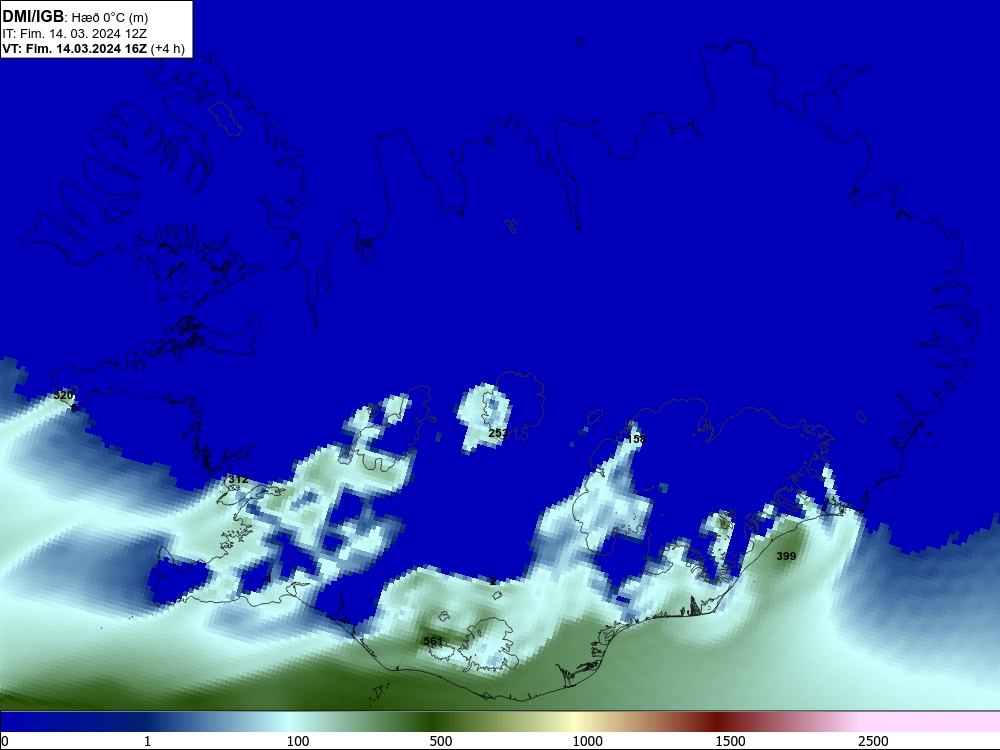The image size is (1000, 750).
Task: Click the 'IT: Fim. 14. 03. 2024 12Z' line
Action: coord(75,34)
